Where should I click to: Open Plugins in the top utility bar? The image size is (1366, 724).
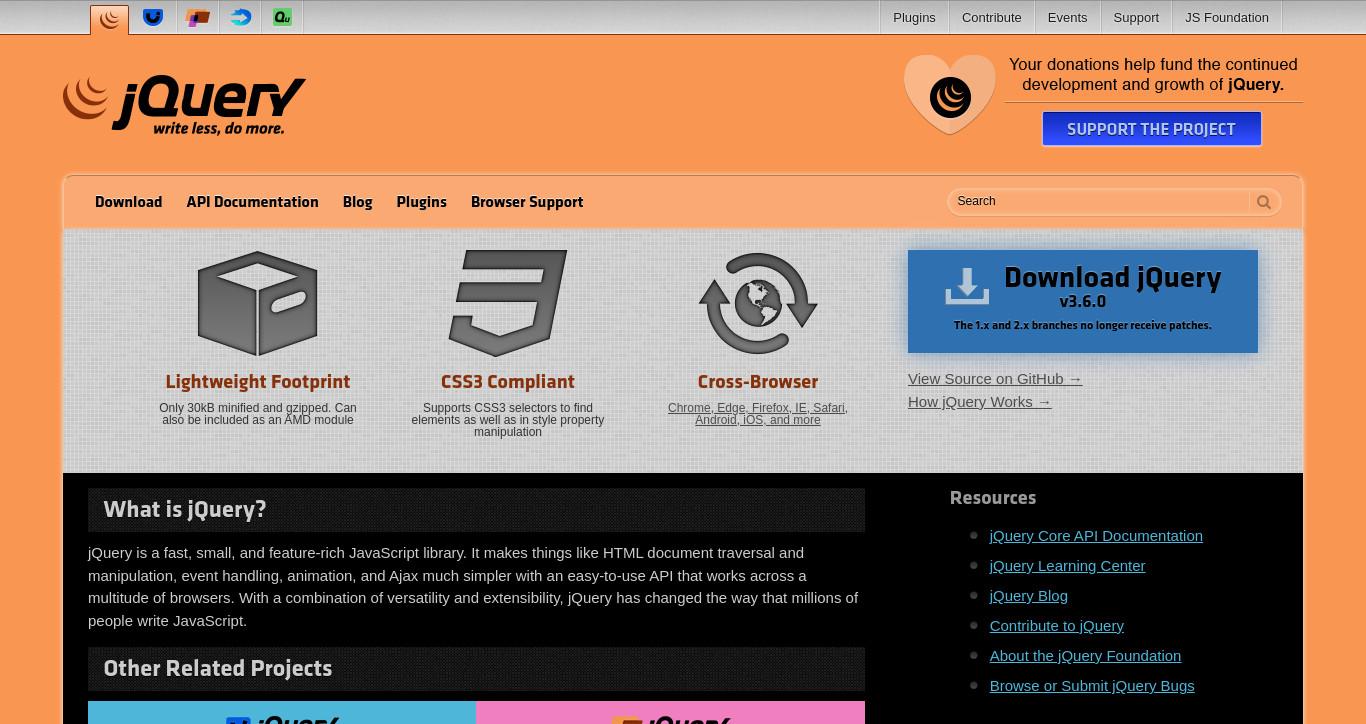914,17
